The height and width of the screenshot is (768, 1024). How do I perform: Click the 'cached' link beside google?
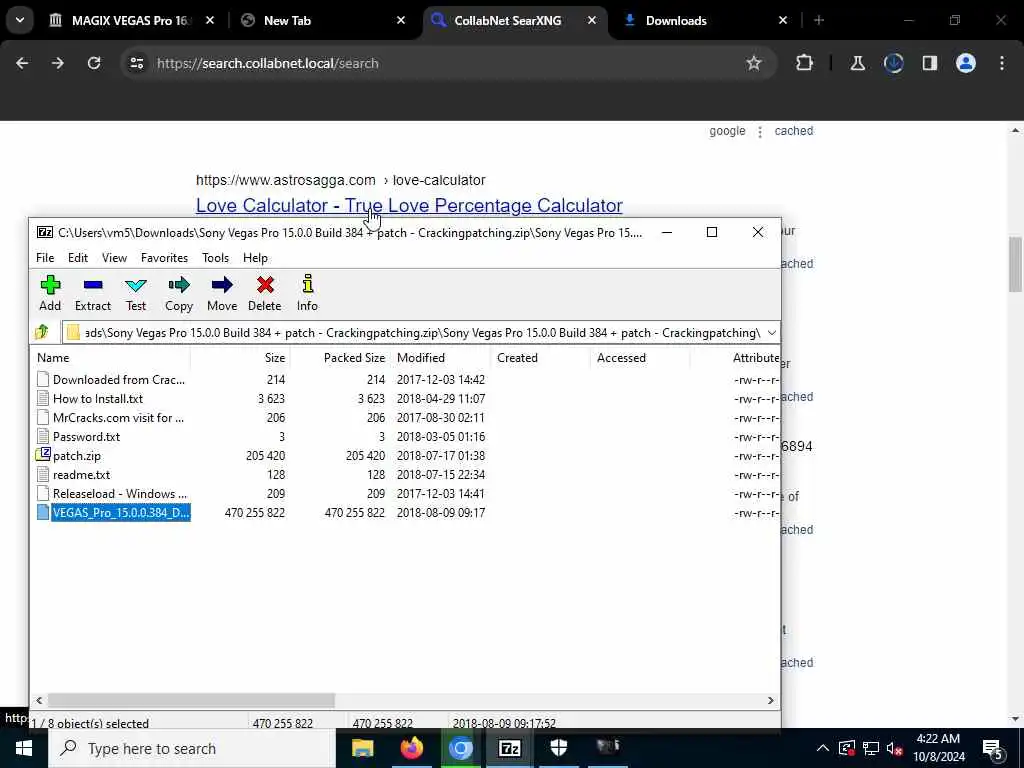793,131
